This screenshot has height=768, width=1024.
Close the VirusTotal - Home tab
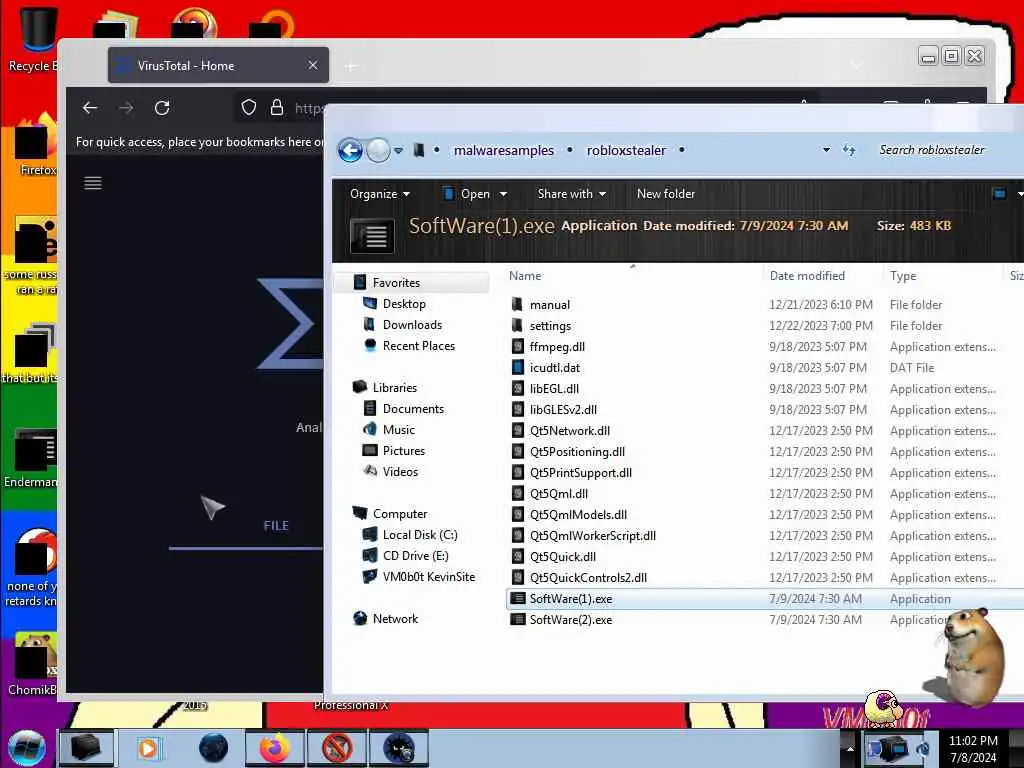point(313,65)
